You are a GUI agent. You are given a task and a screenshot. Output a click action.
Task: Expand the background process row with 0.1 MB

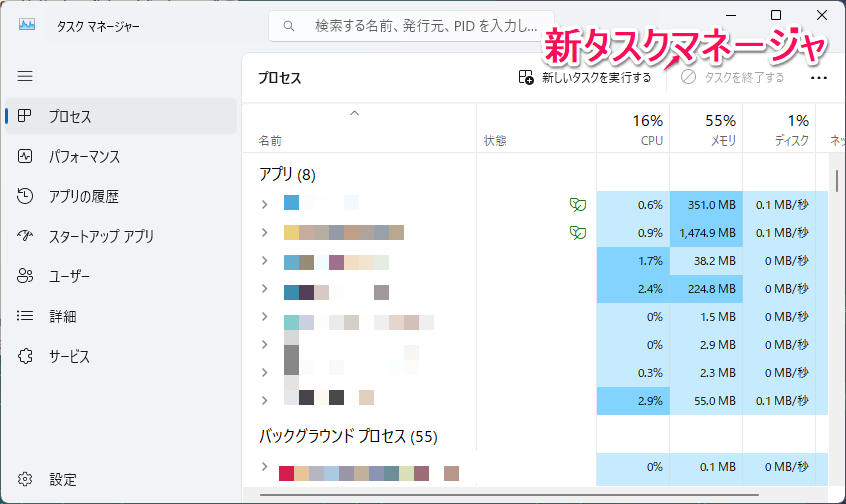tap(264, 467)
